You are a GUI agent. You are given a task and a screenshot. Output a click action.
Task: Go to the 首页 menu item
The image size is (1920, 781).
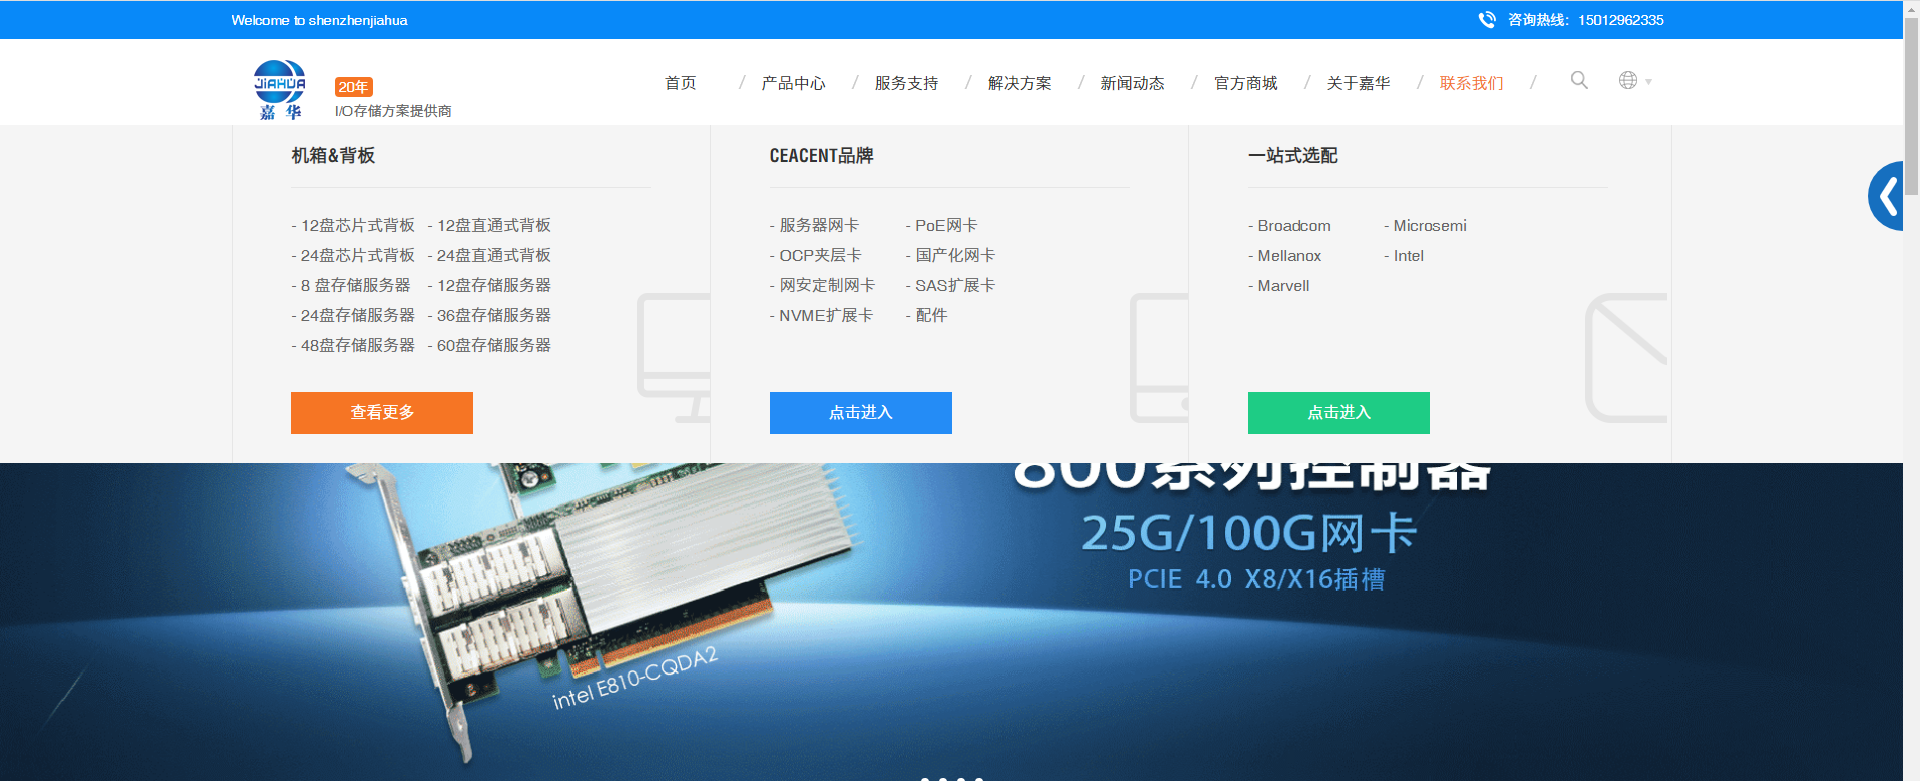[x=680, y=83]
